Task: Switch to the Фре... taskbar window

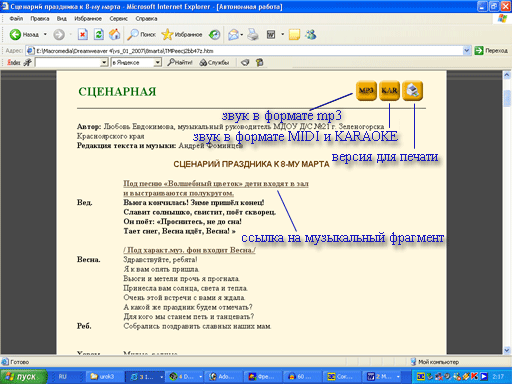Action: click(x=263, y=377)
